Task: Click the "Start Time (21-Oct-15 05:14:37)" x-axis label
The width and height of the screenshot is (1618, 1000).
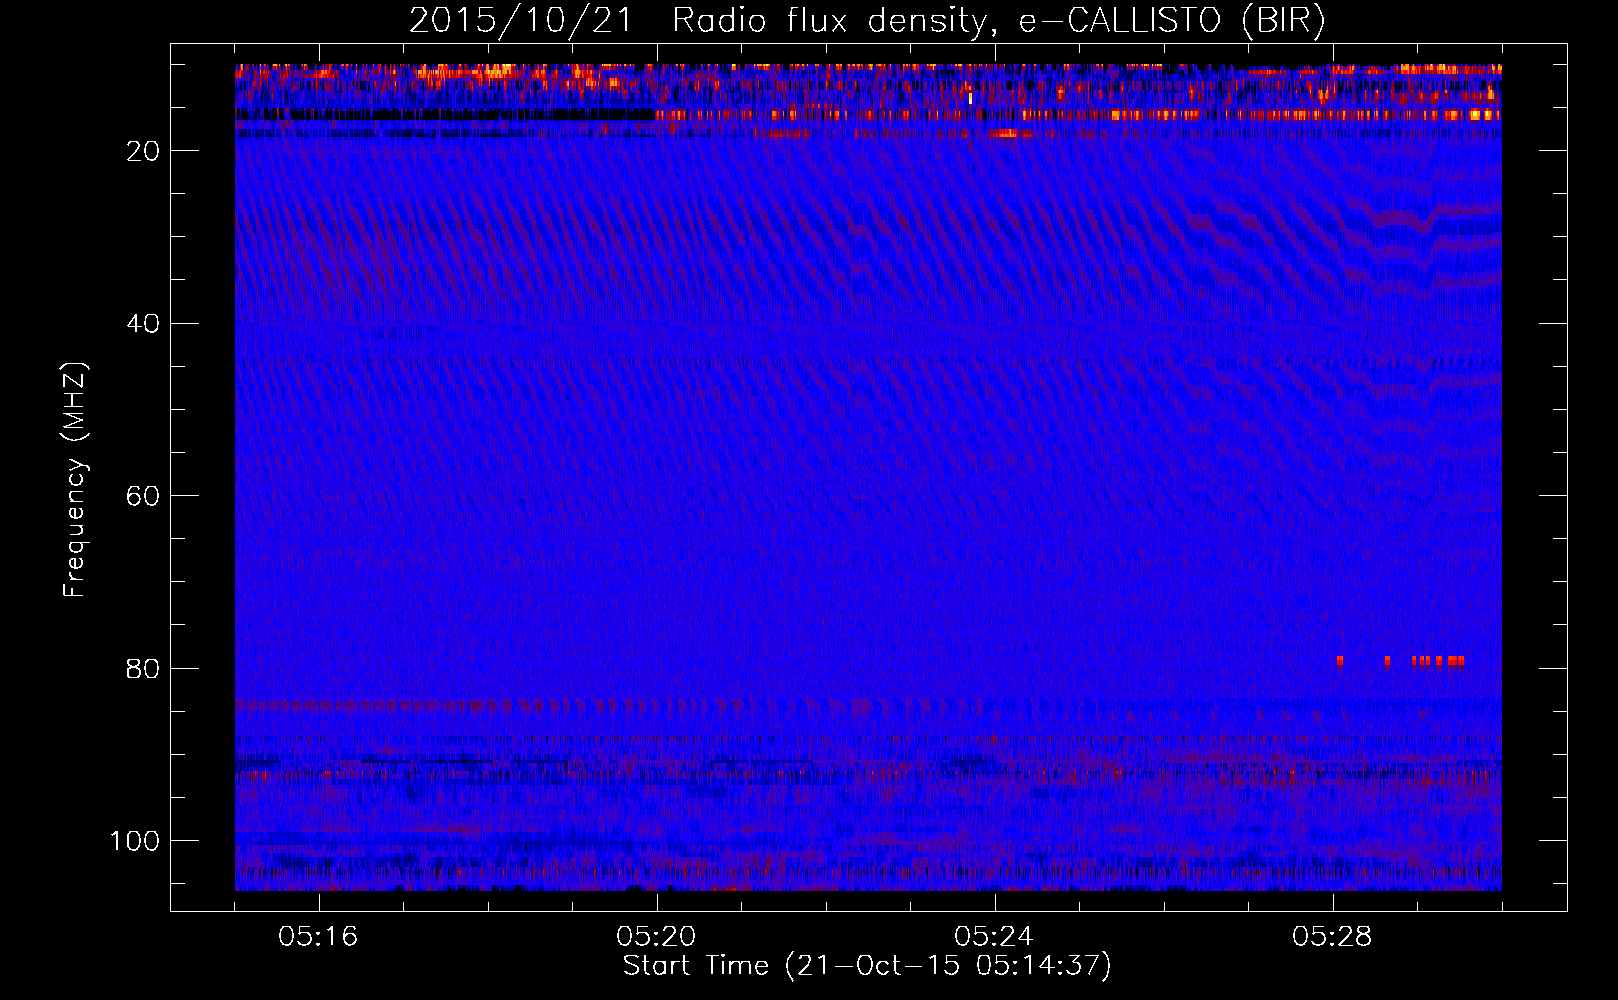Action: [x=867, y=966]
